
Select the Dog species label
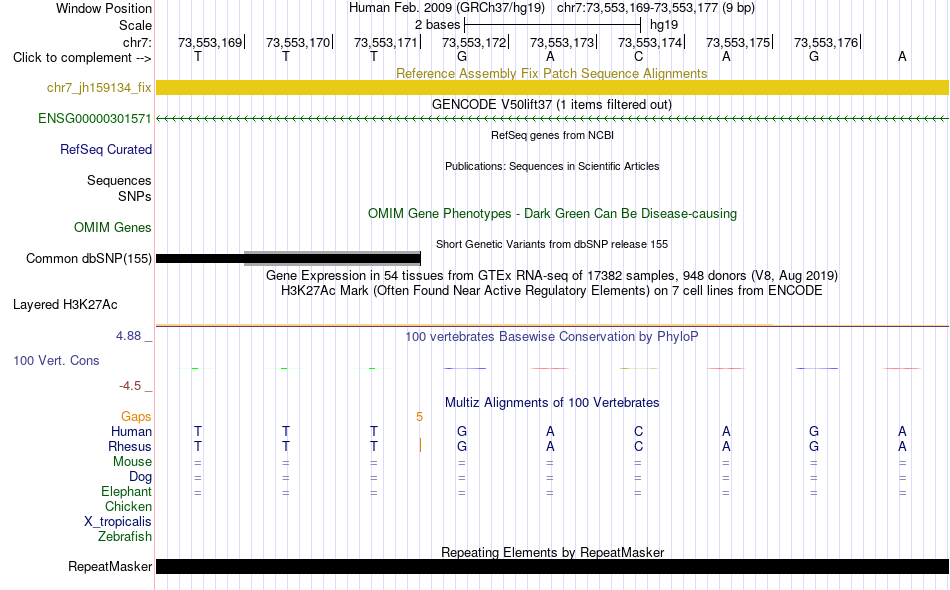coord(140,477)
